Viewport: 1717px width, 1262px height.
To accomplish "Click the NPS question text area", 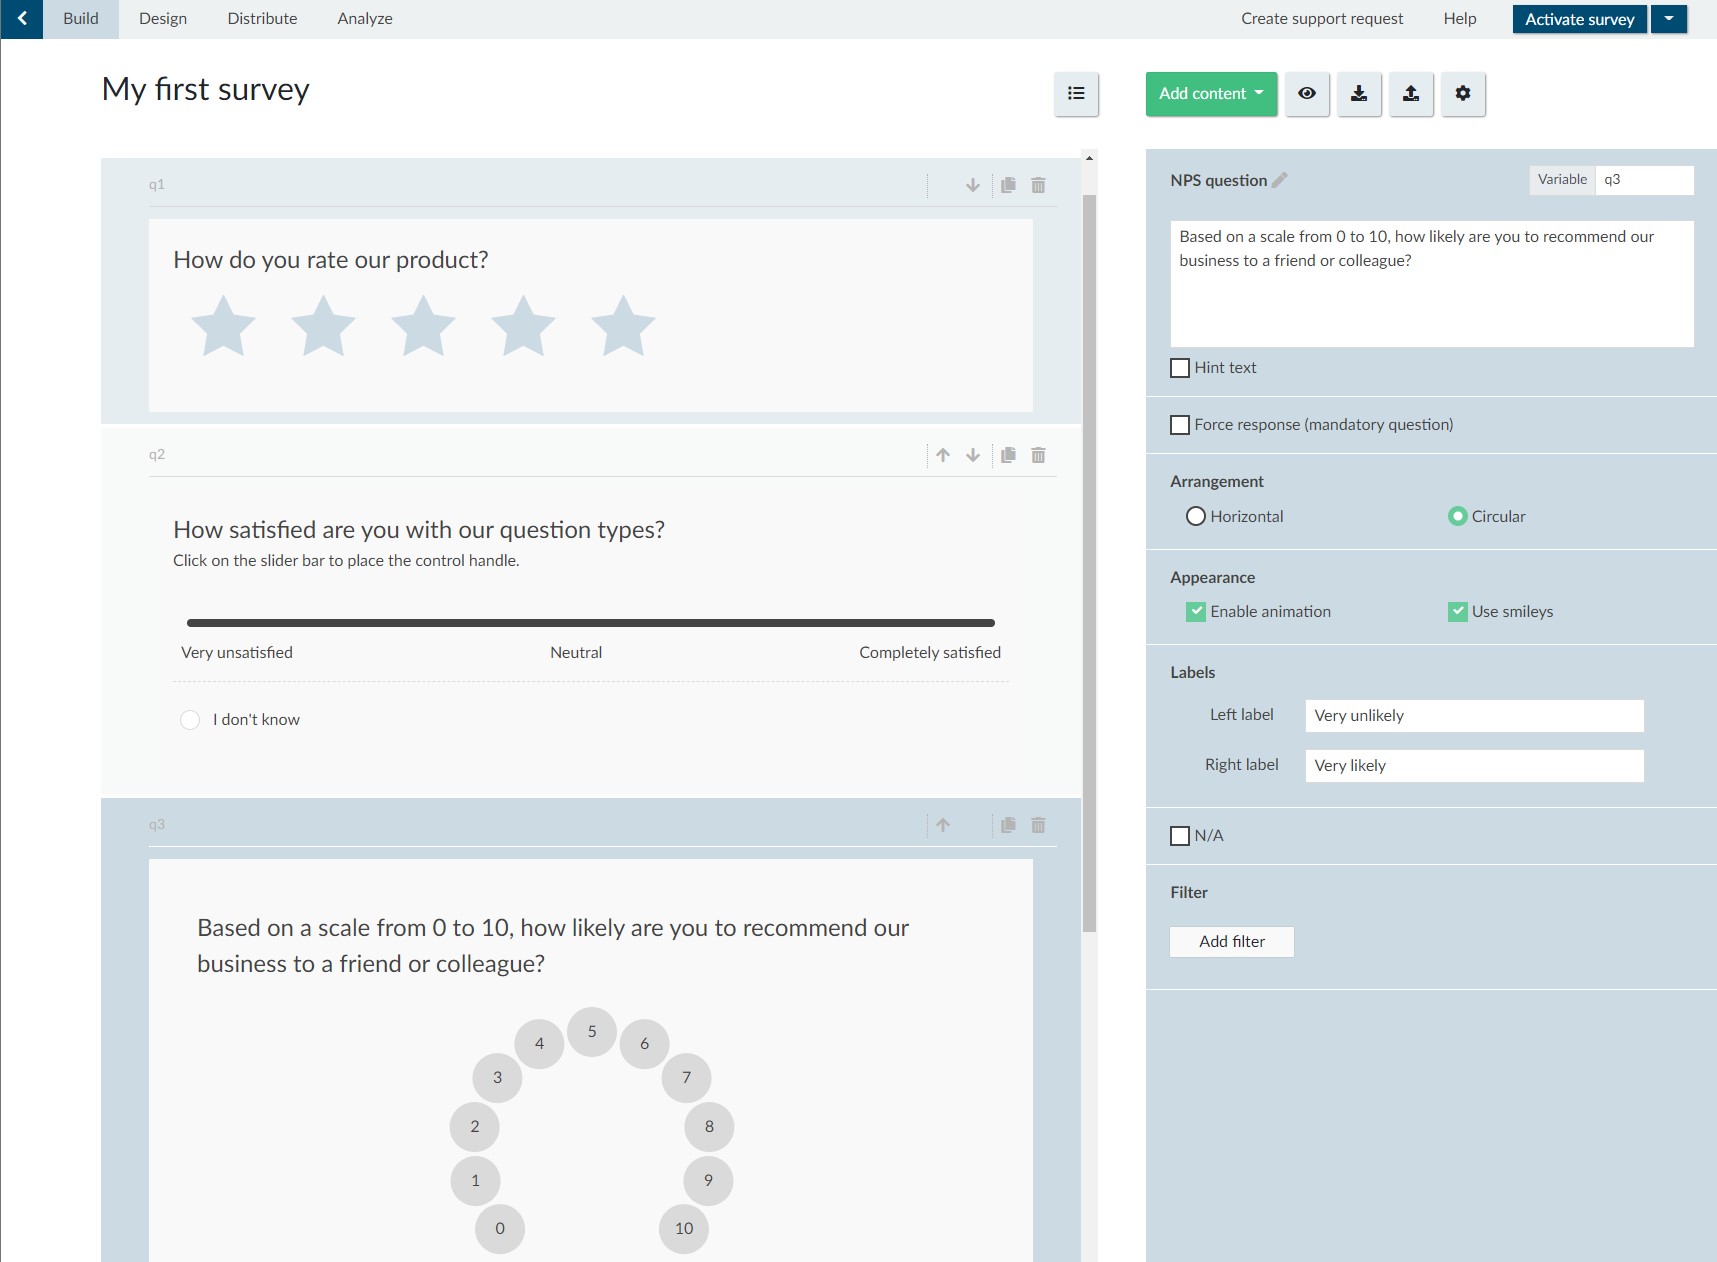I will [1432, 284].
